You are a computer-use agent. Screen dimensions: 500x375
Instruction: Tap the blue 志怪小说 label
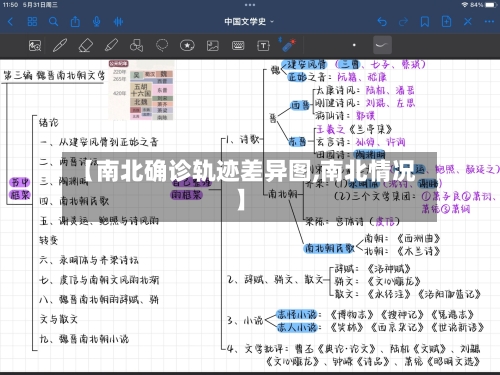click(x=297, y=314)
